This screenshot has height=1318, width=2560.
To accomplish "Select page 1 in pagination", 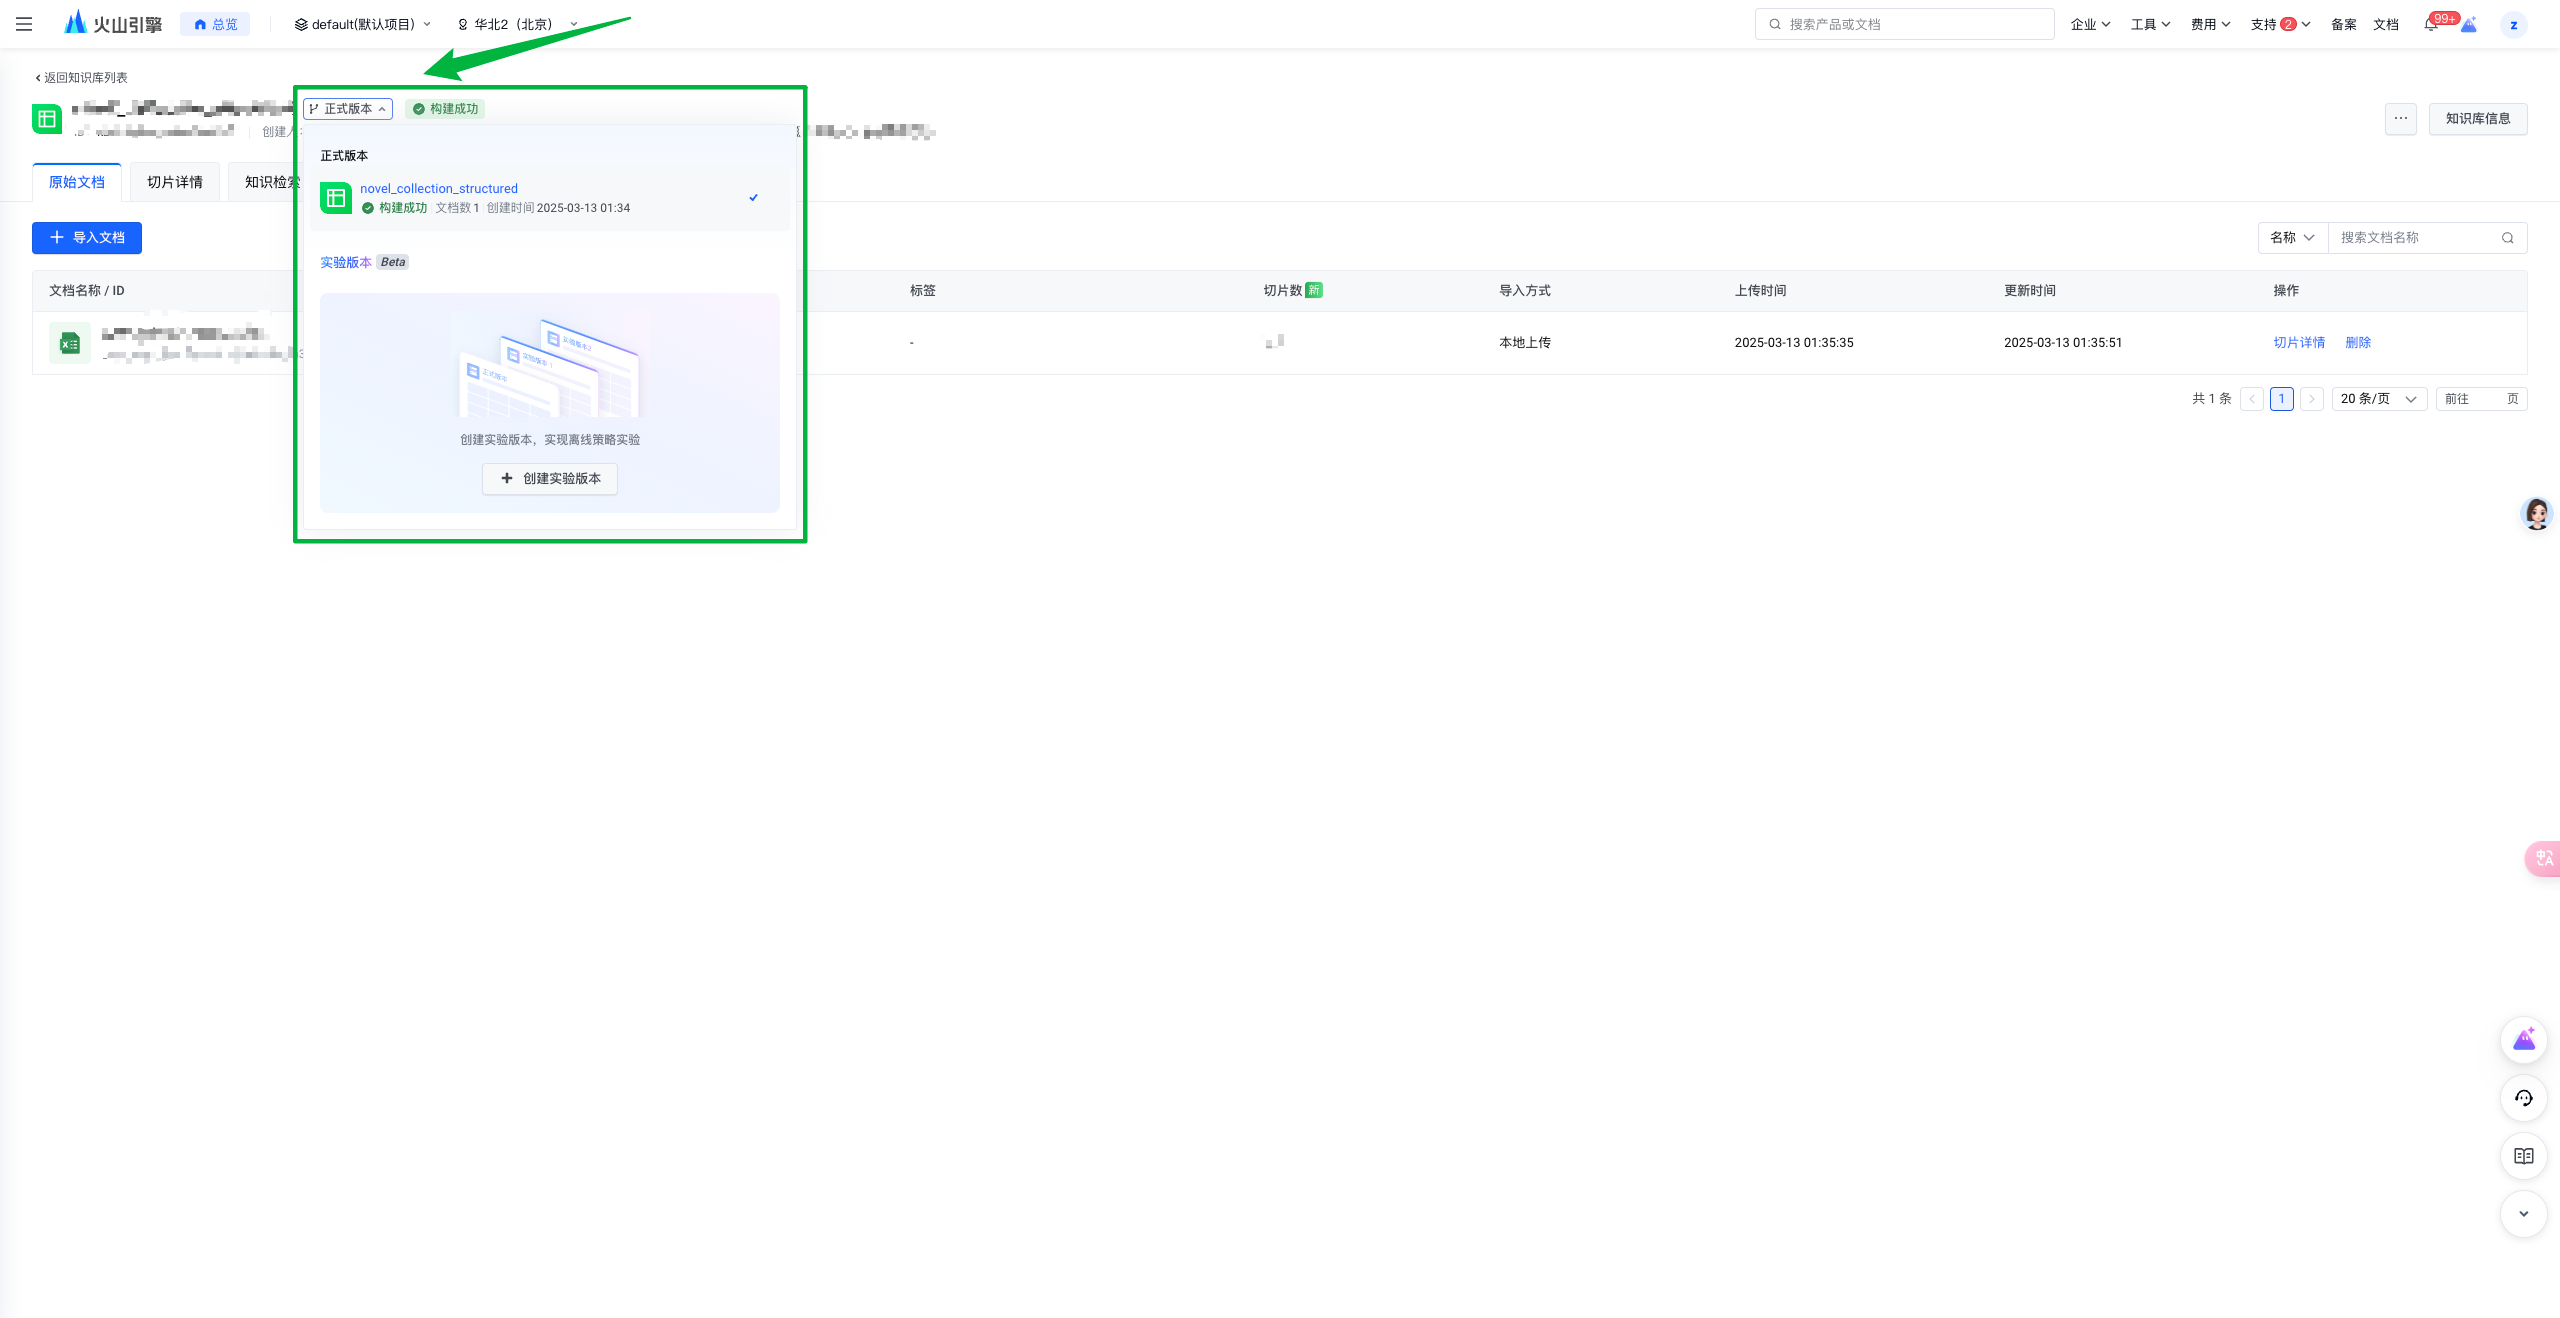I will pos(2281,399).
